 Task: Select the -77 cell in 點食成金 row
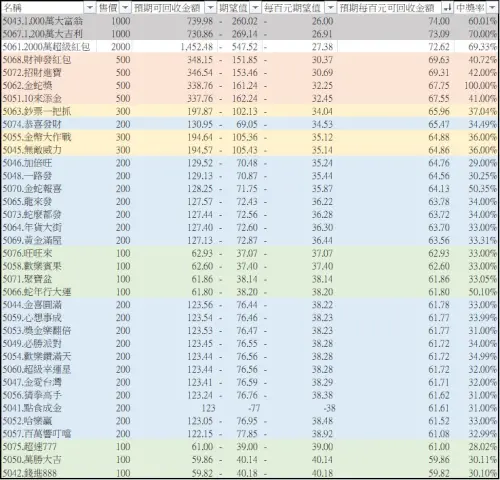point(239,408)
